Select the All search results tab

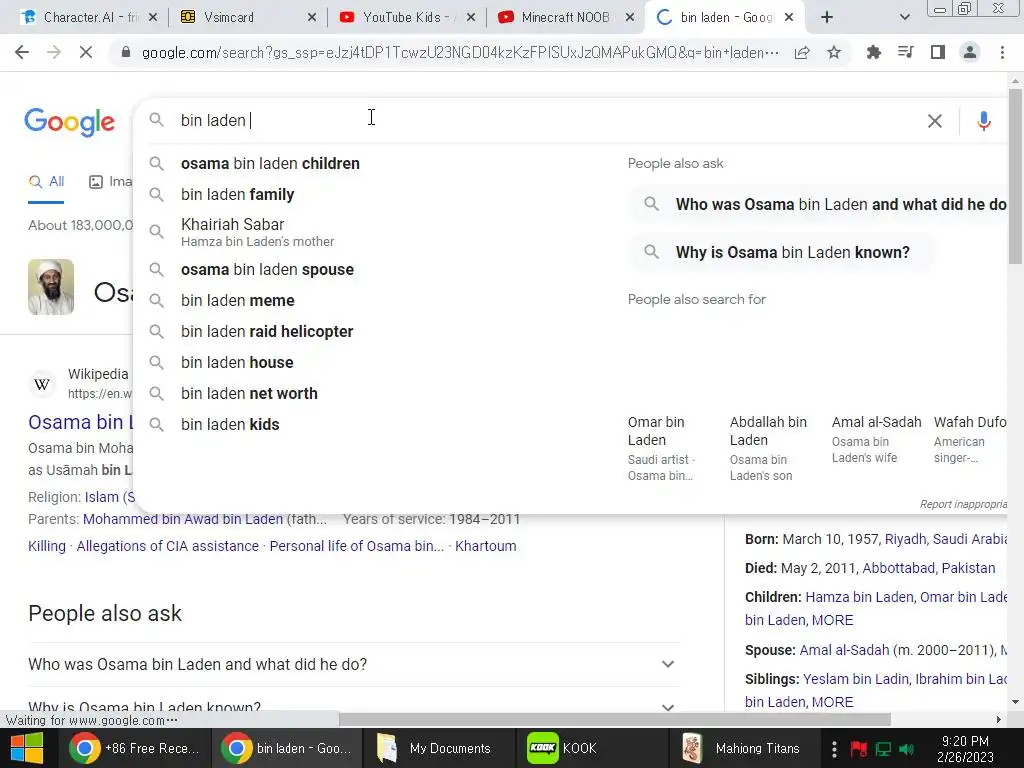coord(46,182)
